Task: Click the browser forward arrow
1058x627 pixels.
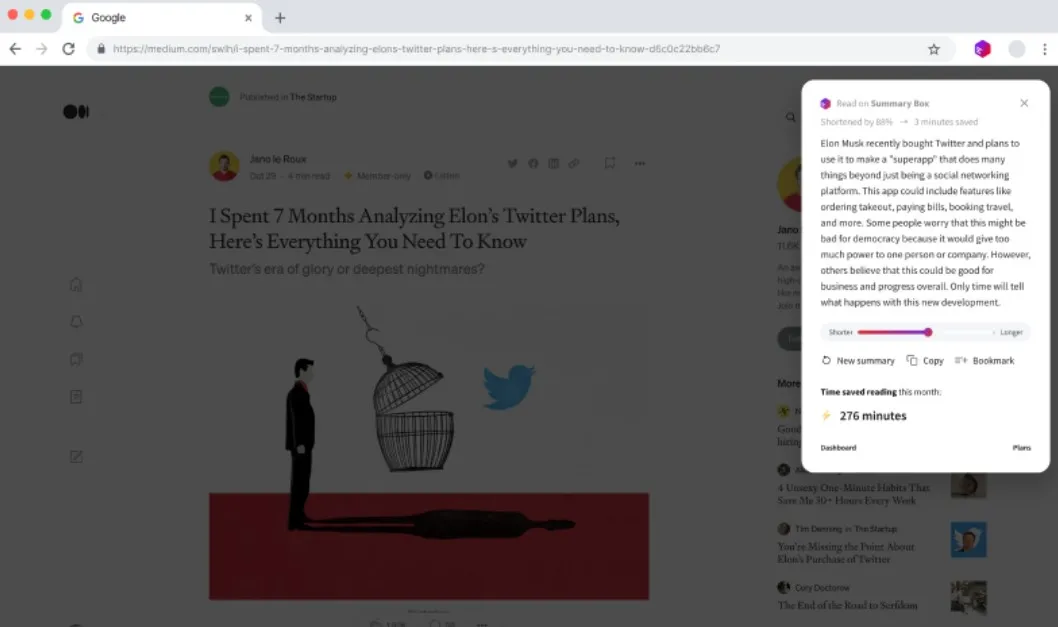Action: coord(42,49)
